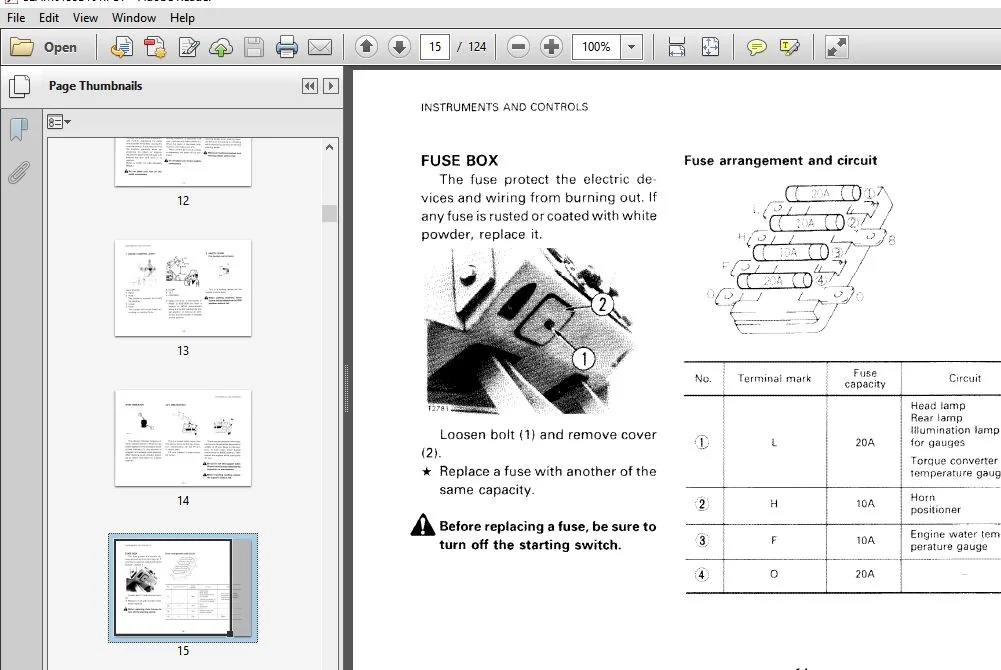1001x670 pixels.
Task: Click the thumbnails scrollbar up arrow
Action: point(329,147)
